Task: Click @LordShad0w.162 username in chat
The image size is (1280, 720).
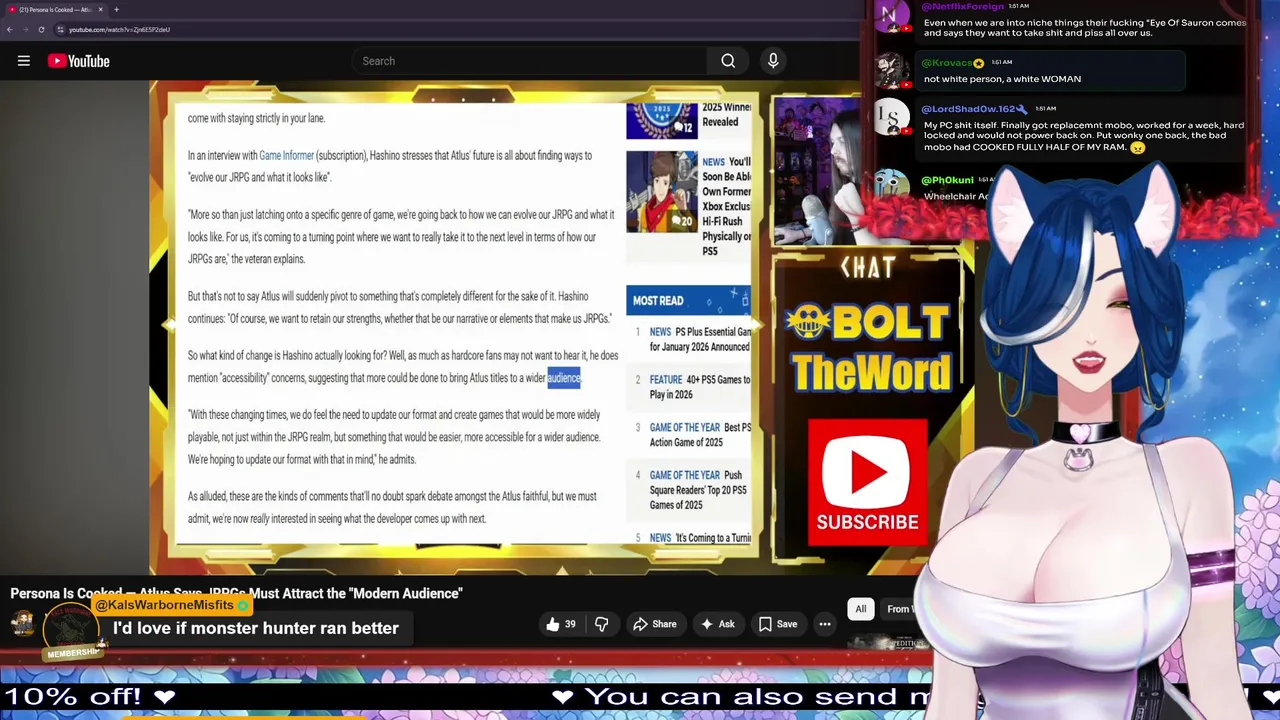Action: coord(968,109)
